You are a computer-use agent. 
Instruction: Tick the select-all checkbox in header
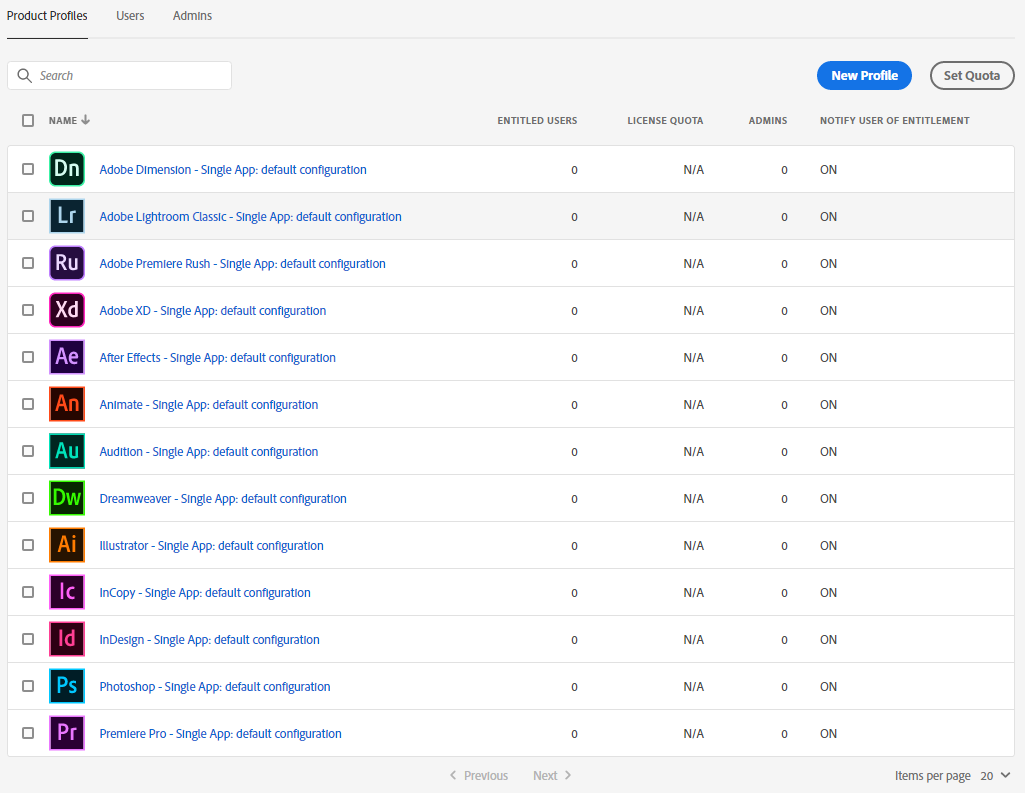28,121
